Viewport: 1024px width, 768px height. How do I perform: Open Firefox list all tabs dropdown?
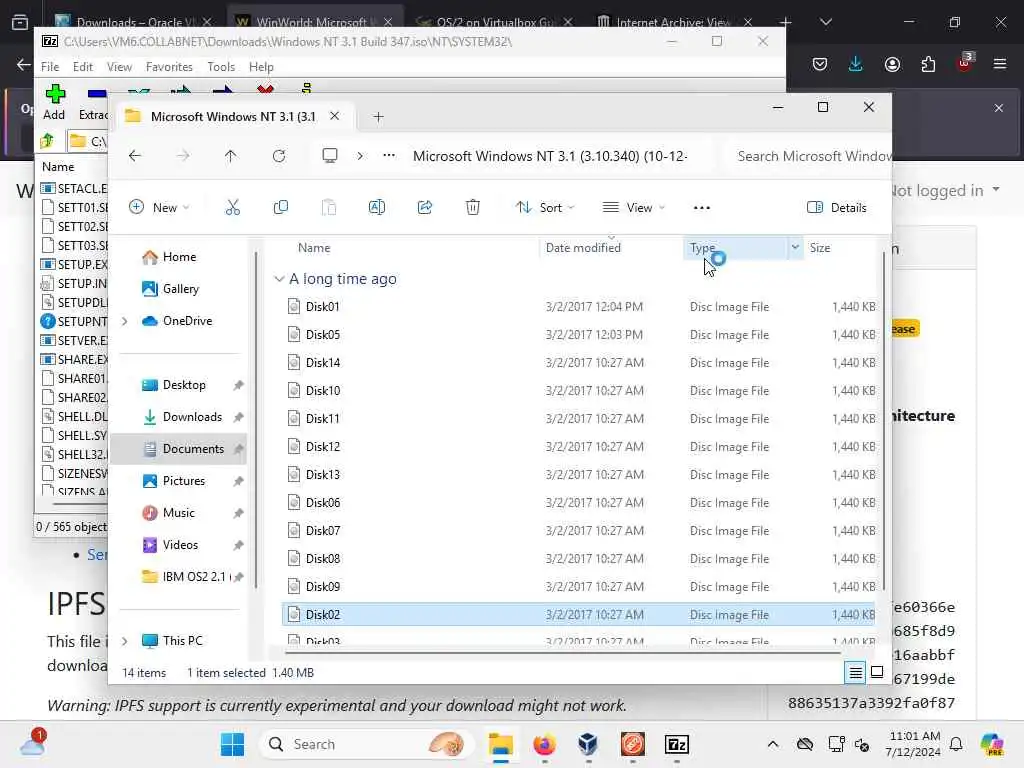(x=826, y=22)
